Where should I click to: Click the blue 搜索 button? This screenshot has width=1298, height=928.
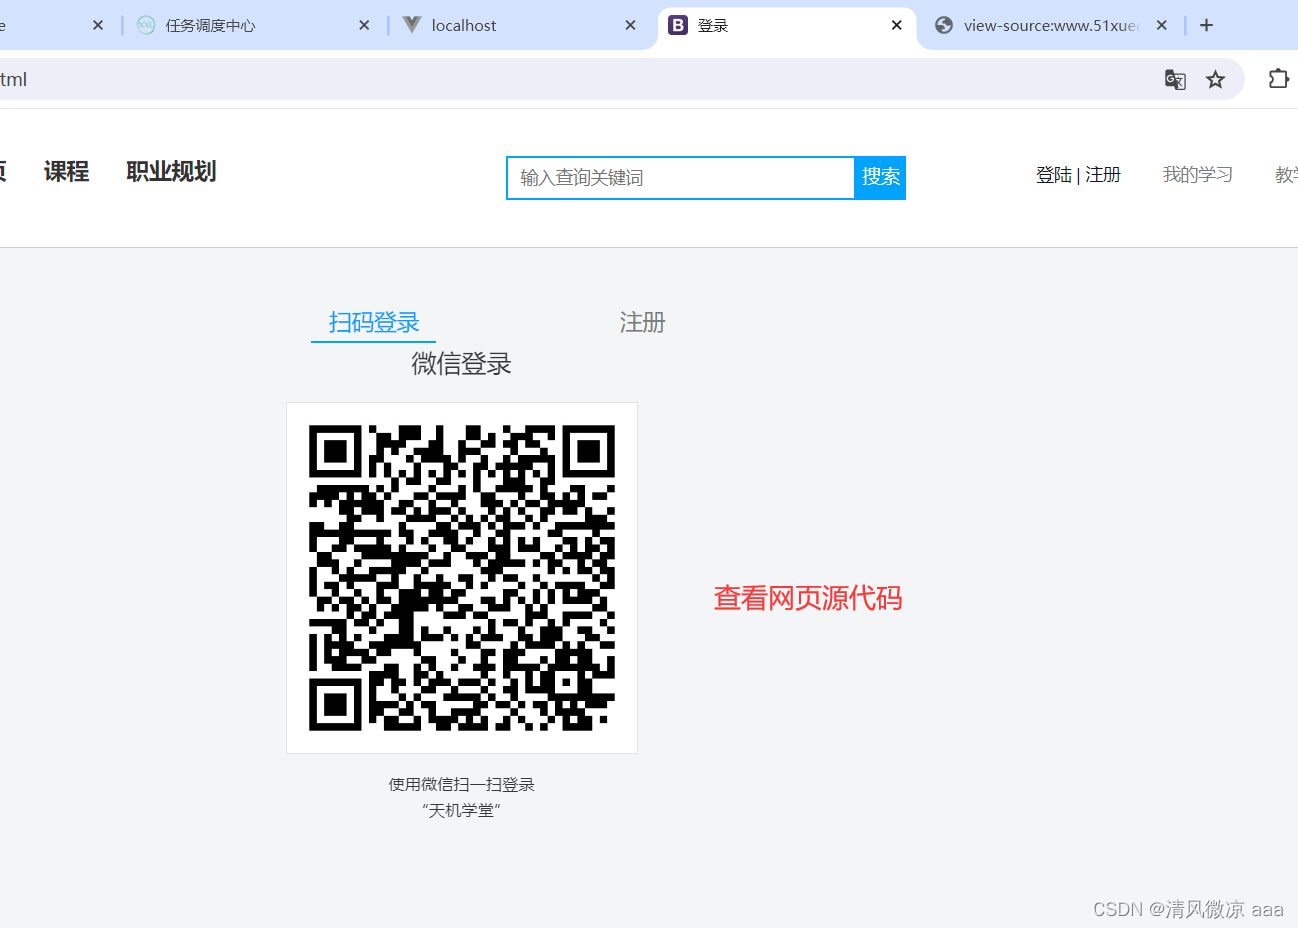pos(880,178)
